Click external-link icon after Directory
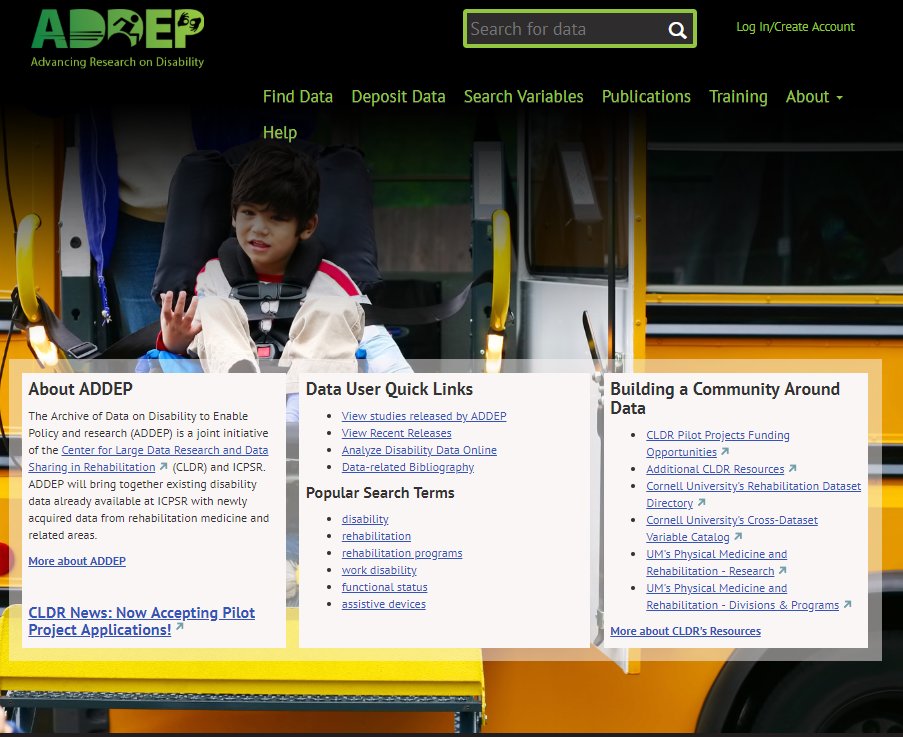The width and height of the screenshot is (903, 737). coord(701,502)
